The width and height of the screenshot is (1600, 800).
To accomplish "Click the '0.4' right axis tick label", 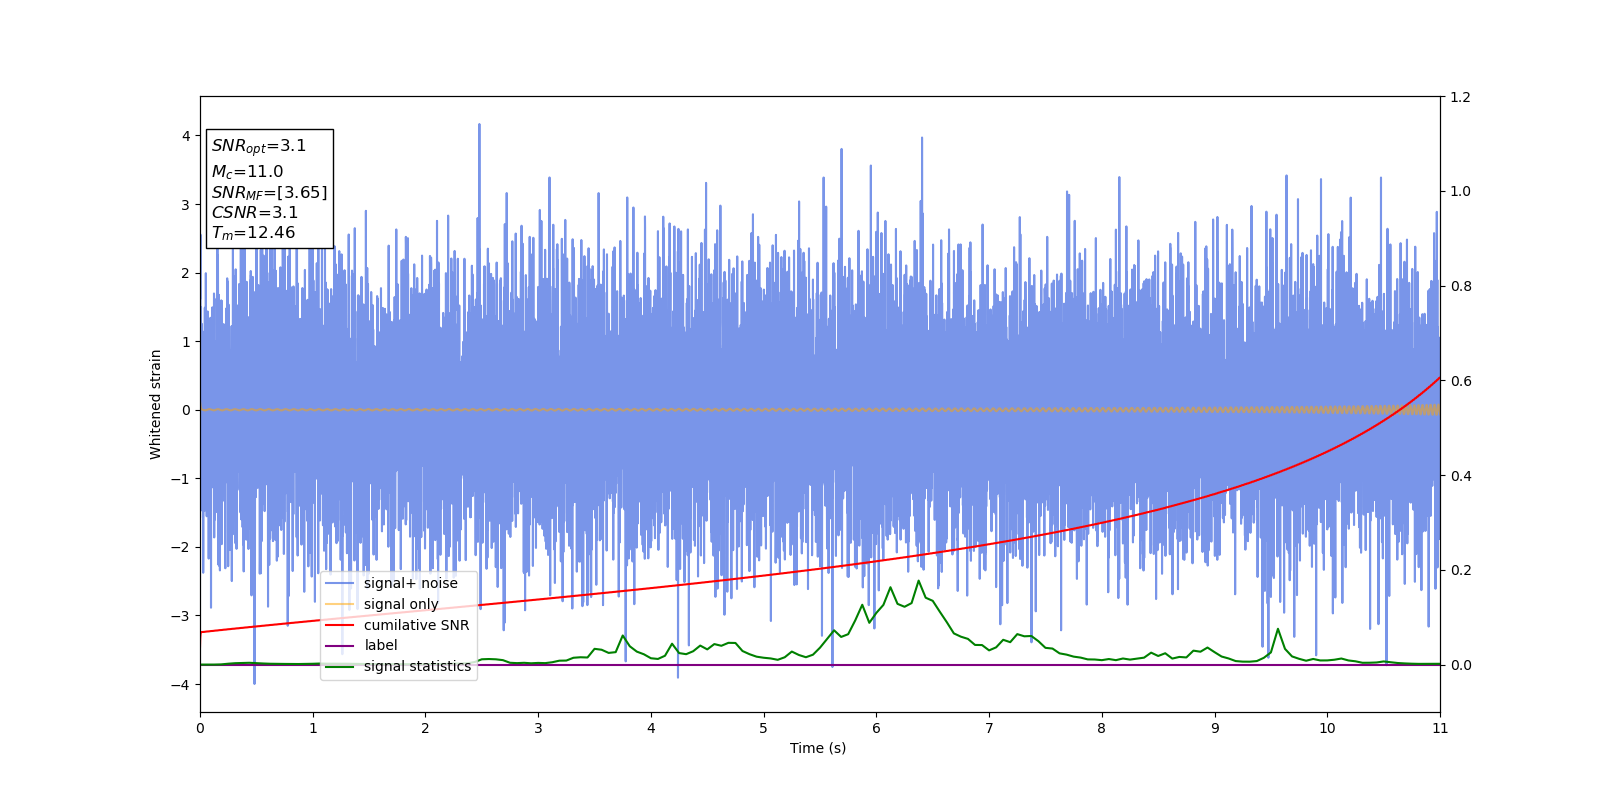I will [x=1460, y=476].
